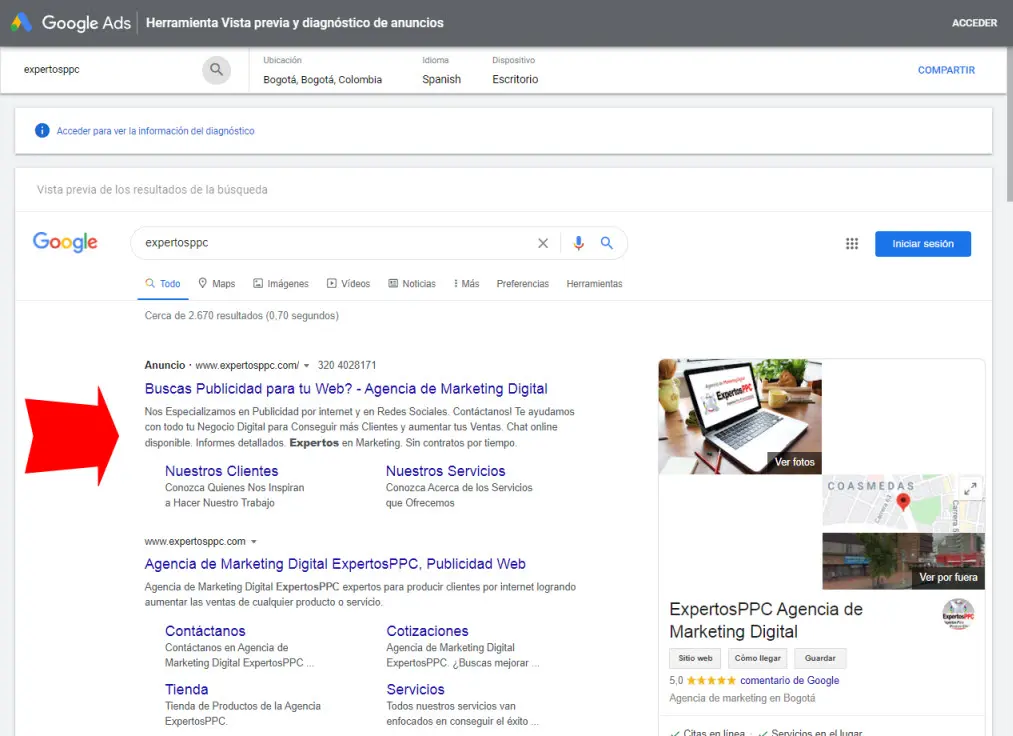This screenshot has width=1013, height=736.
Task: Open Herramientas menu item
Action: (x=594, y=284)
